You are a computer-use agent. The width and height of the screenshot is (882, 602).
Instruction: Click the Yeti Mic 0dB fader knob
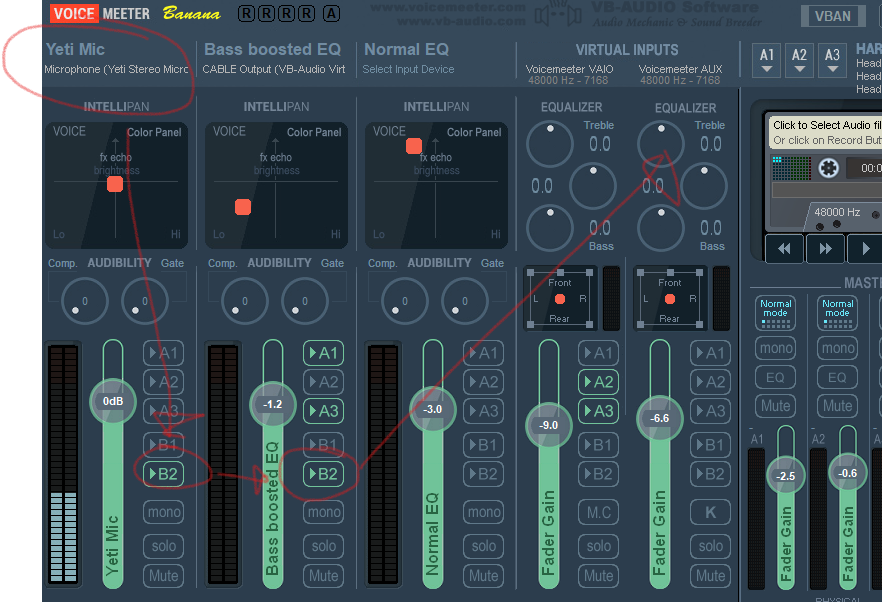point(112,401)
